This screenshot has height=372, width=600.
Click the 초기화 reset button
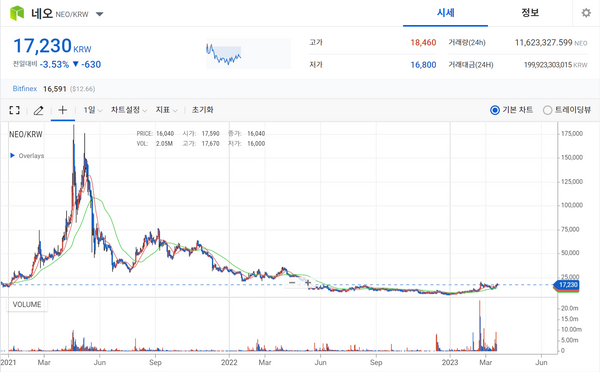[202, 110]
